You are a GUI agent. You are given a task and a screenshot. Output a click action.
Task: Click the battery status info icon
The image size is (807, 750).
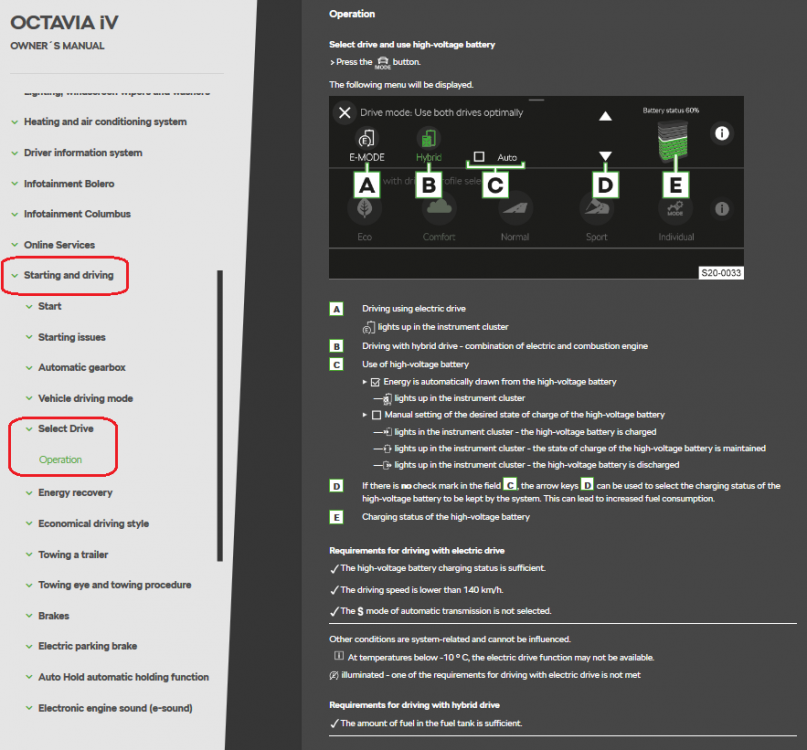click(722, 133)
